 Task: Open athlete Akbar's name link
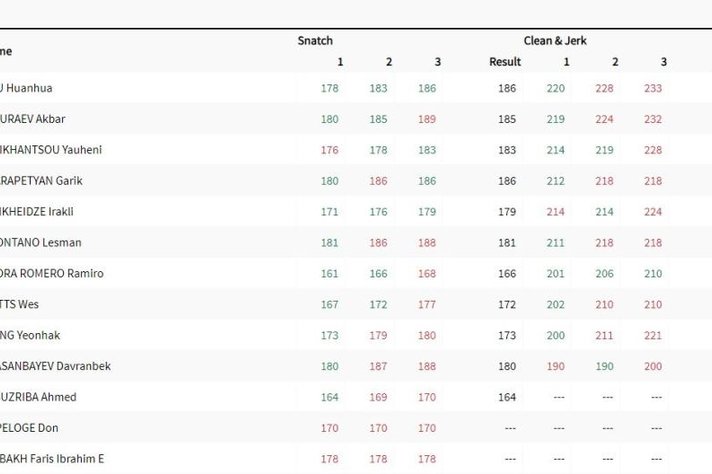click(x=33, y=119)
